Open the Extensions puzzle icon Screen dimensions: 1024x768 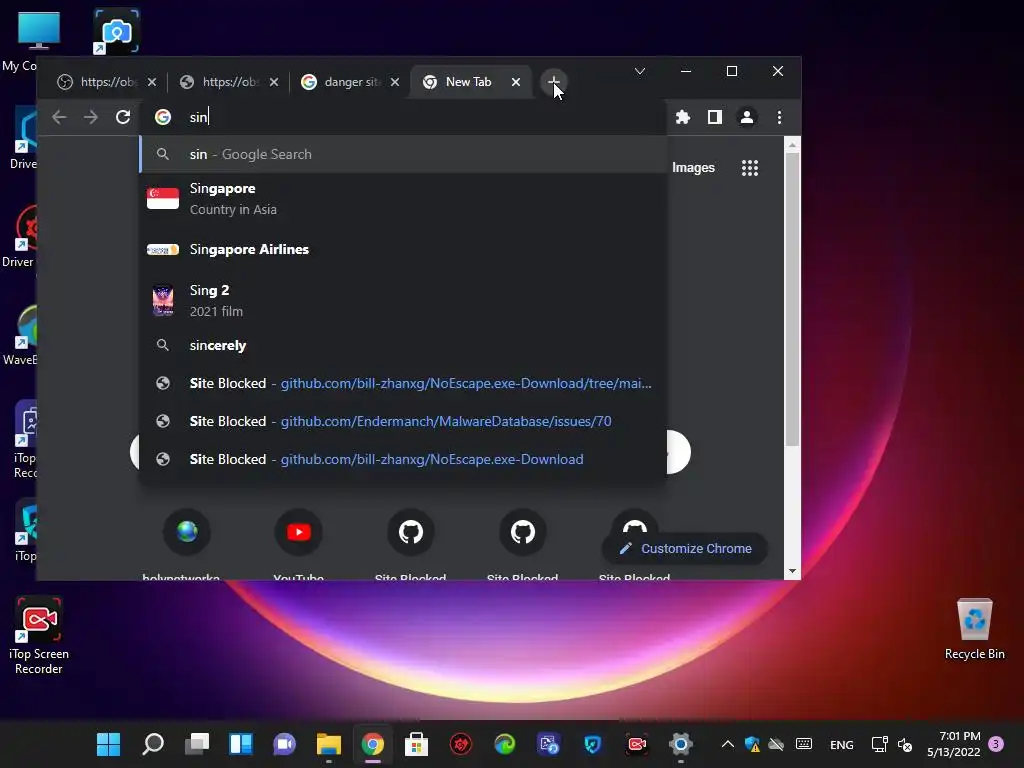(x=682, y=117)
